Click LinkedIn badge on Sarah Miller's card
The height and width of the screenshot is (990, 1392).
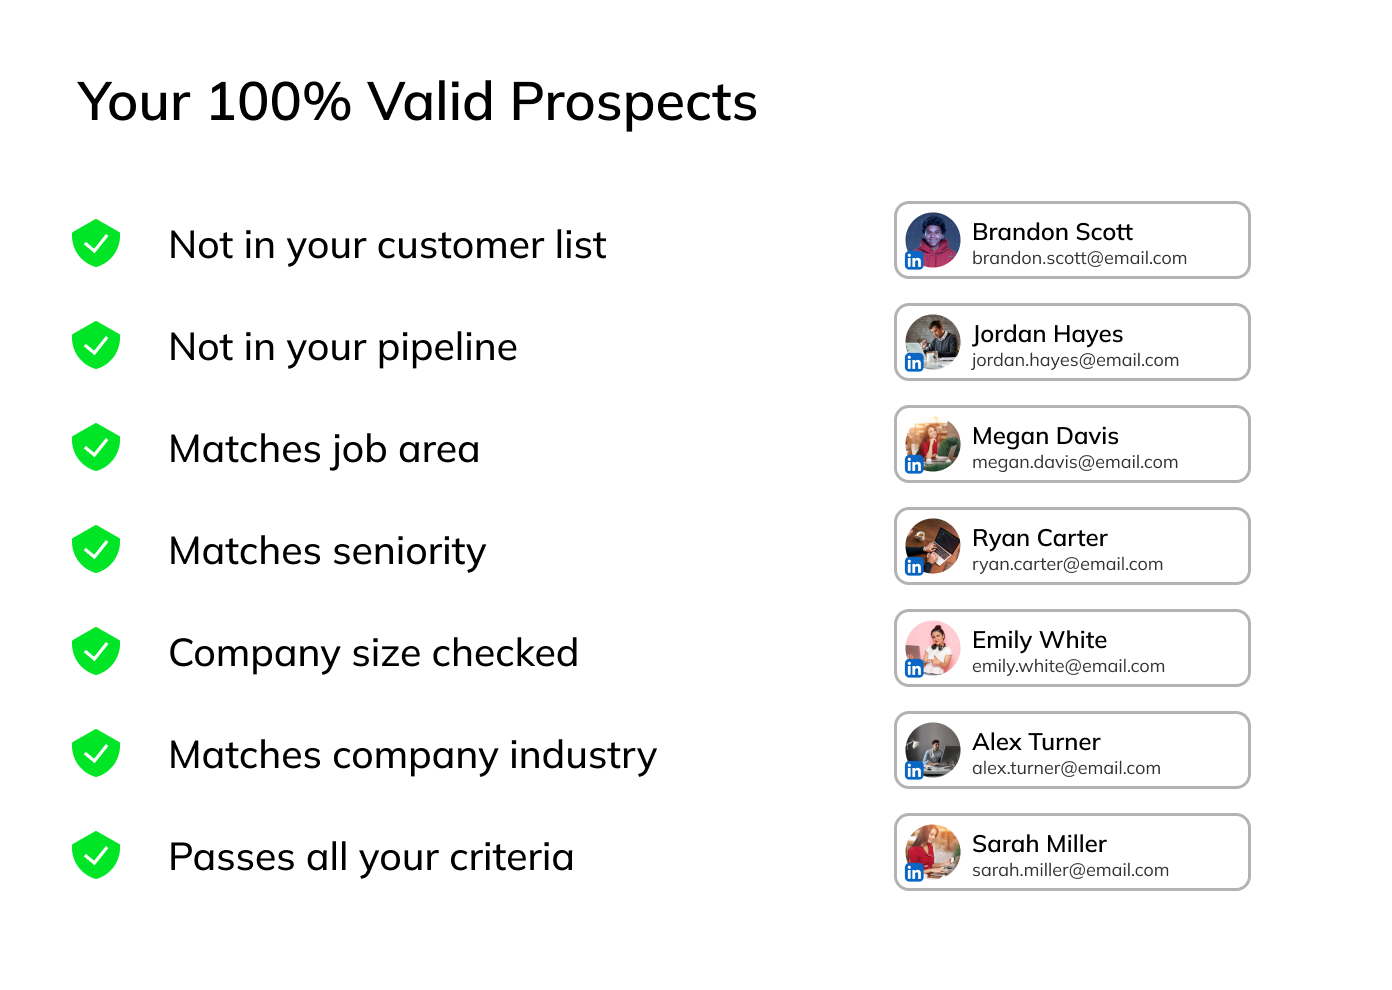[914, 873]
